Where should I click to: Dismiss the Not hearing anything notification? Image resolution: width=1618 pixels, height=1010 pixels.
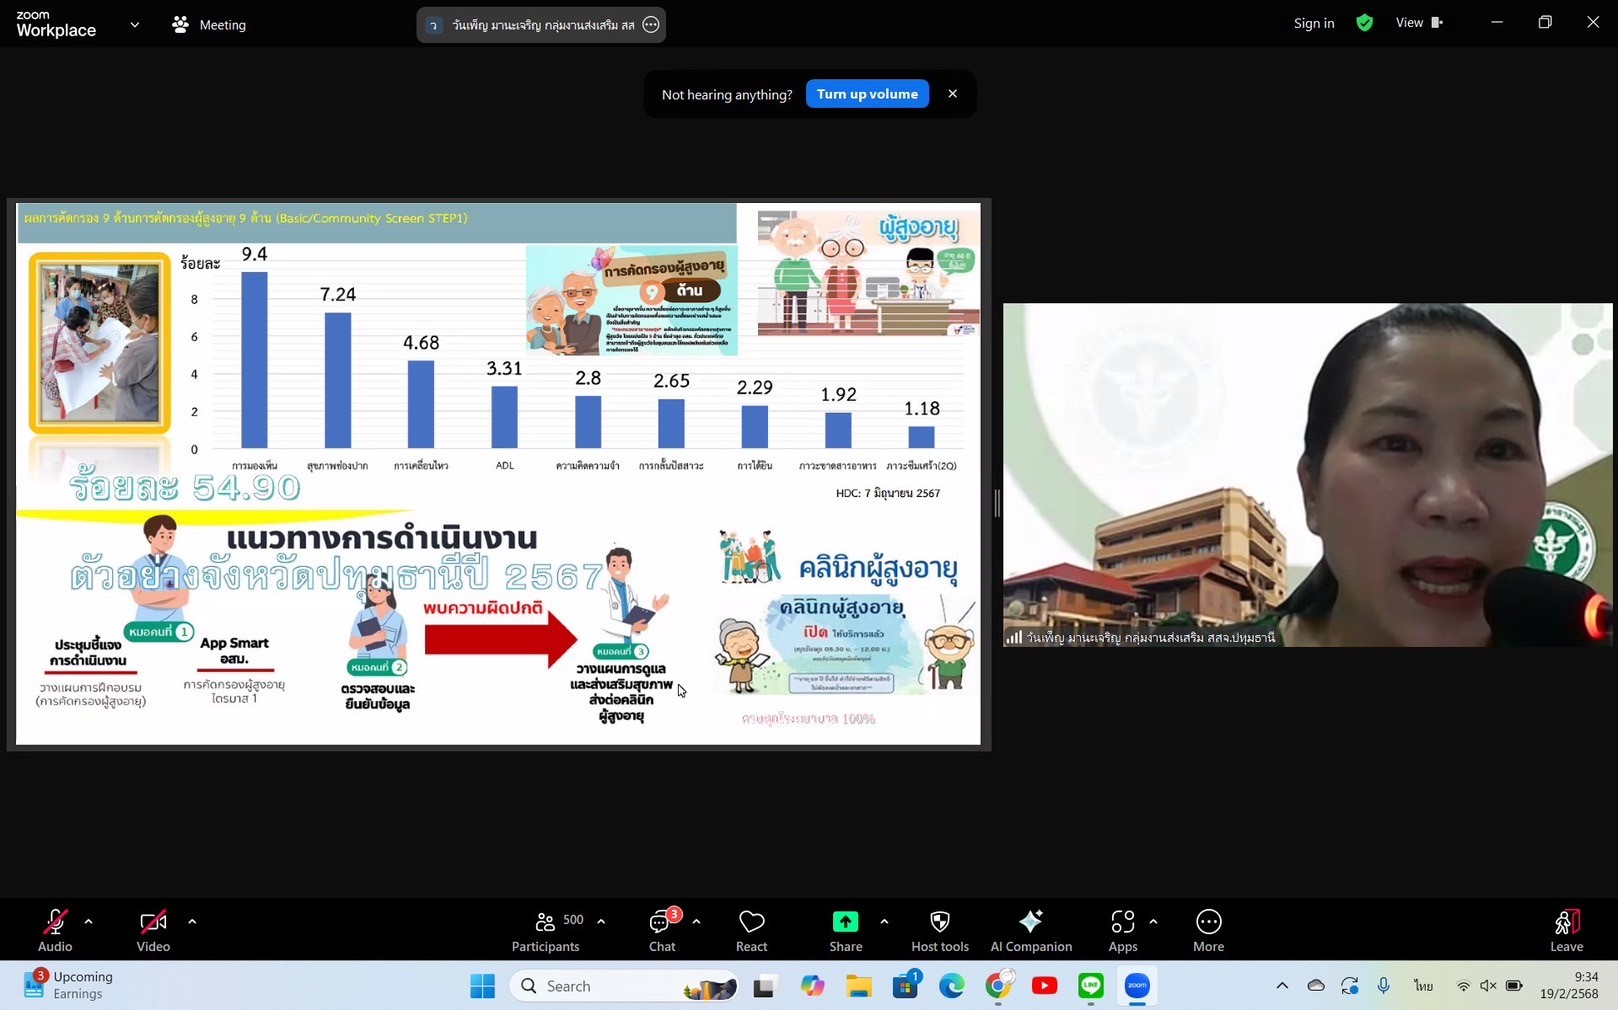(x=952, y=94)
